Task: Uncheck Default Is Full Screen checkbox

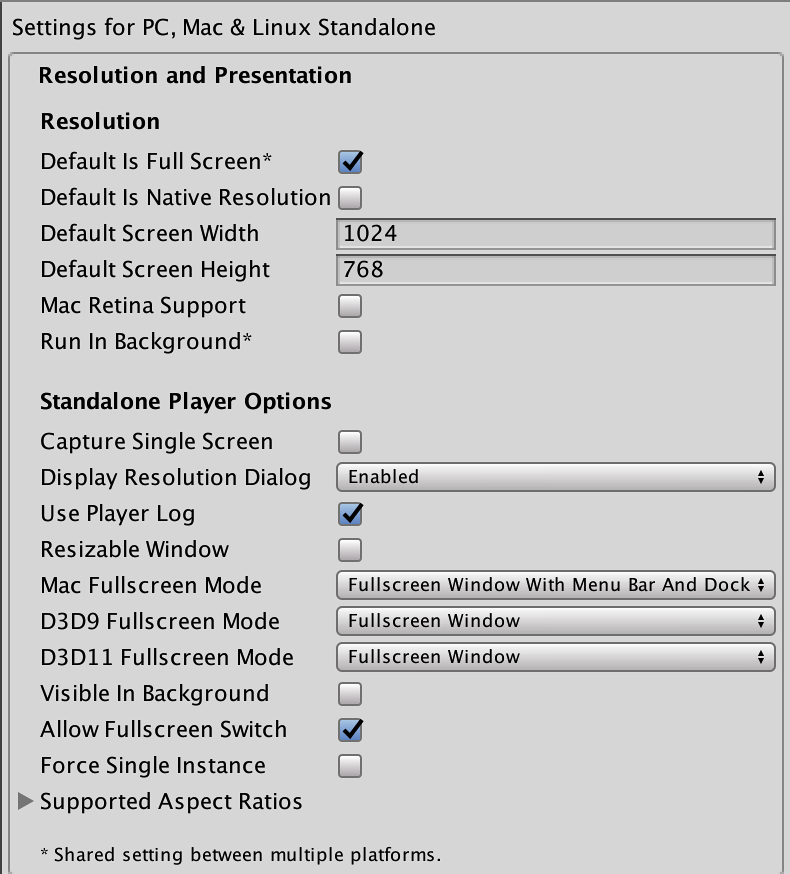Action: tap(350, 162)
